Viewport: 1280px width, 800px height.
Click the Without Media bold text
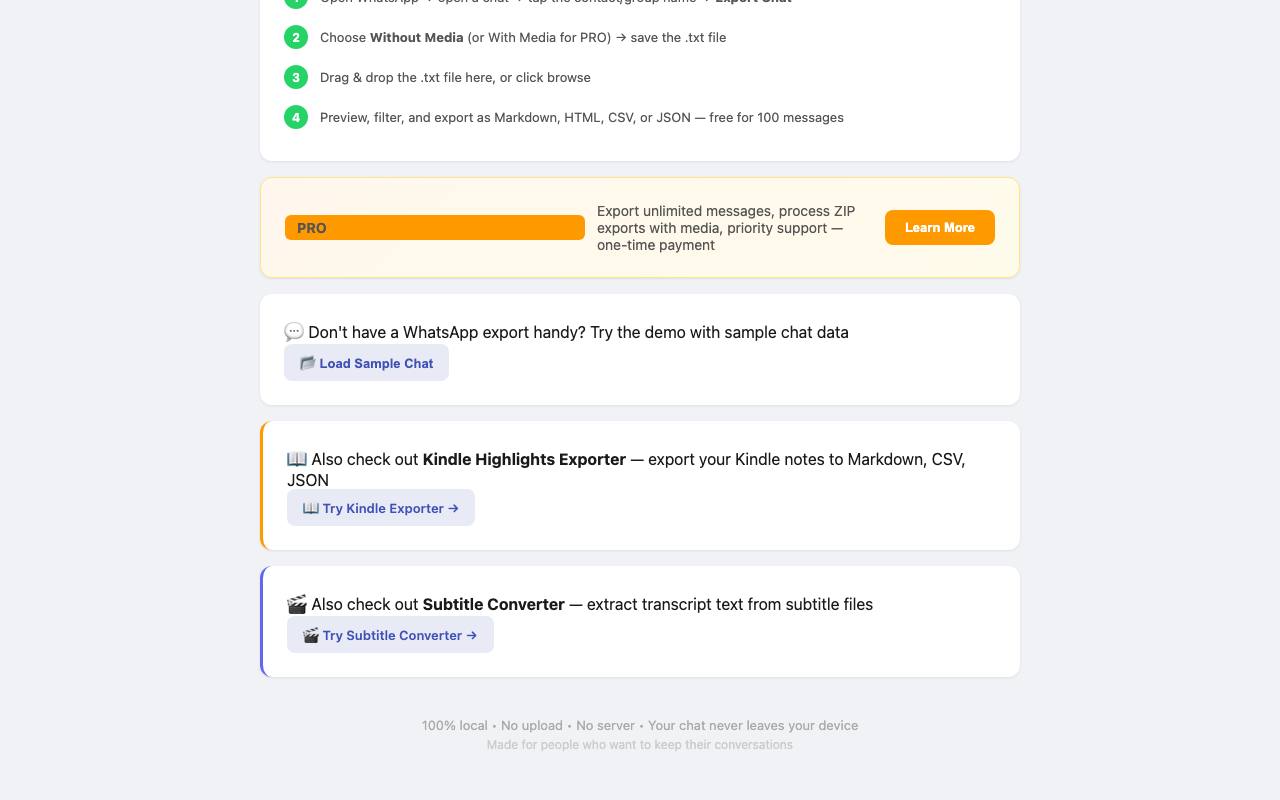(x=416, y=37)
